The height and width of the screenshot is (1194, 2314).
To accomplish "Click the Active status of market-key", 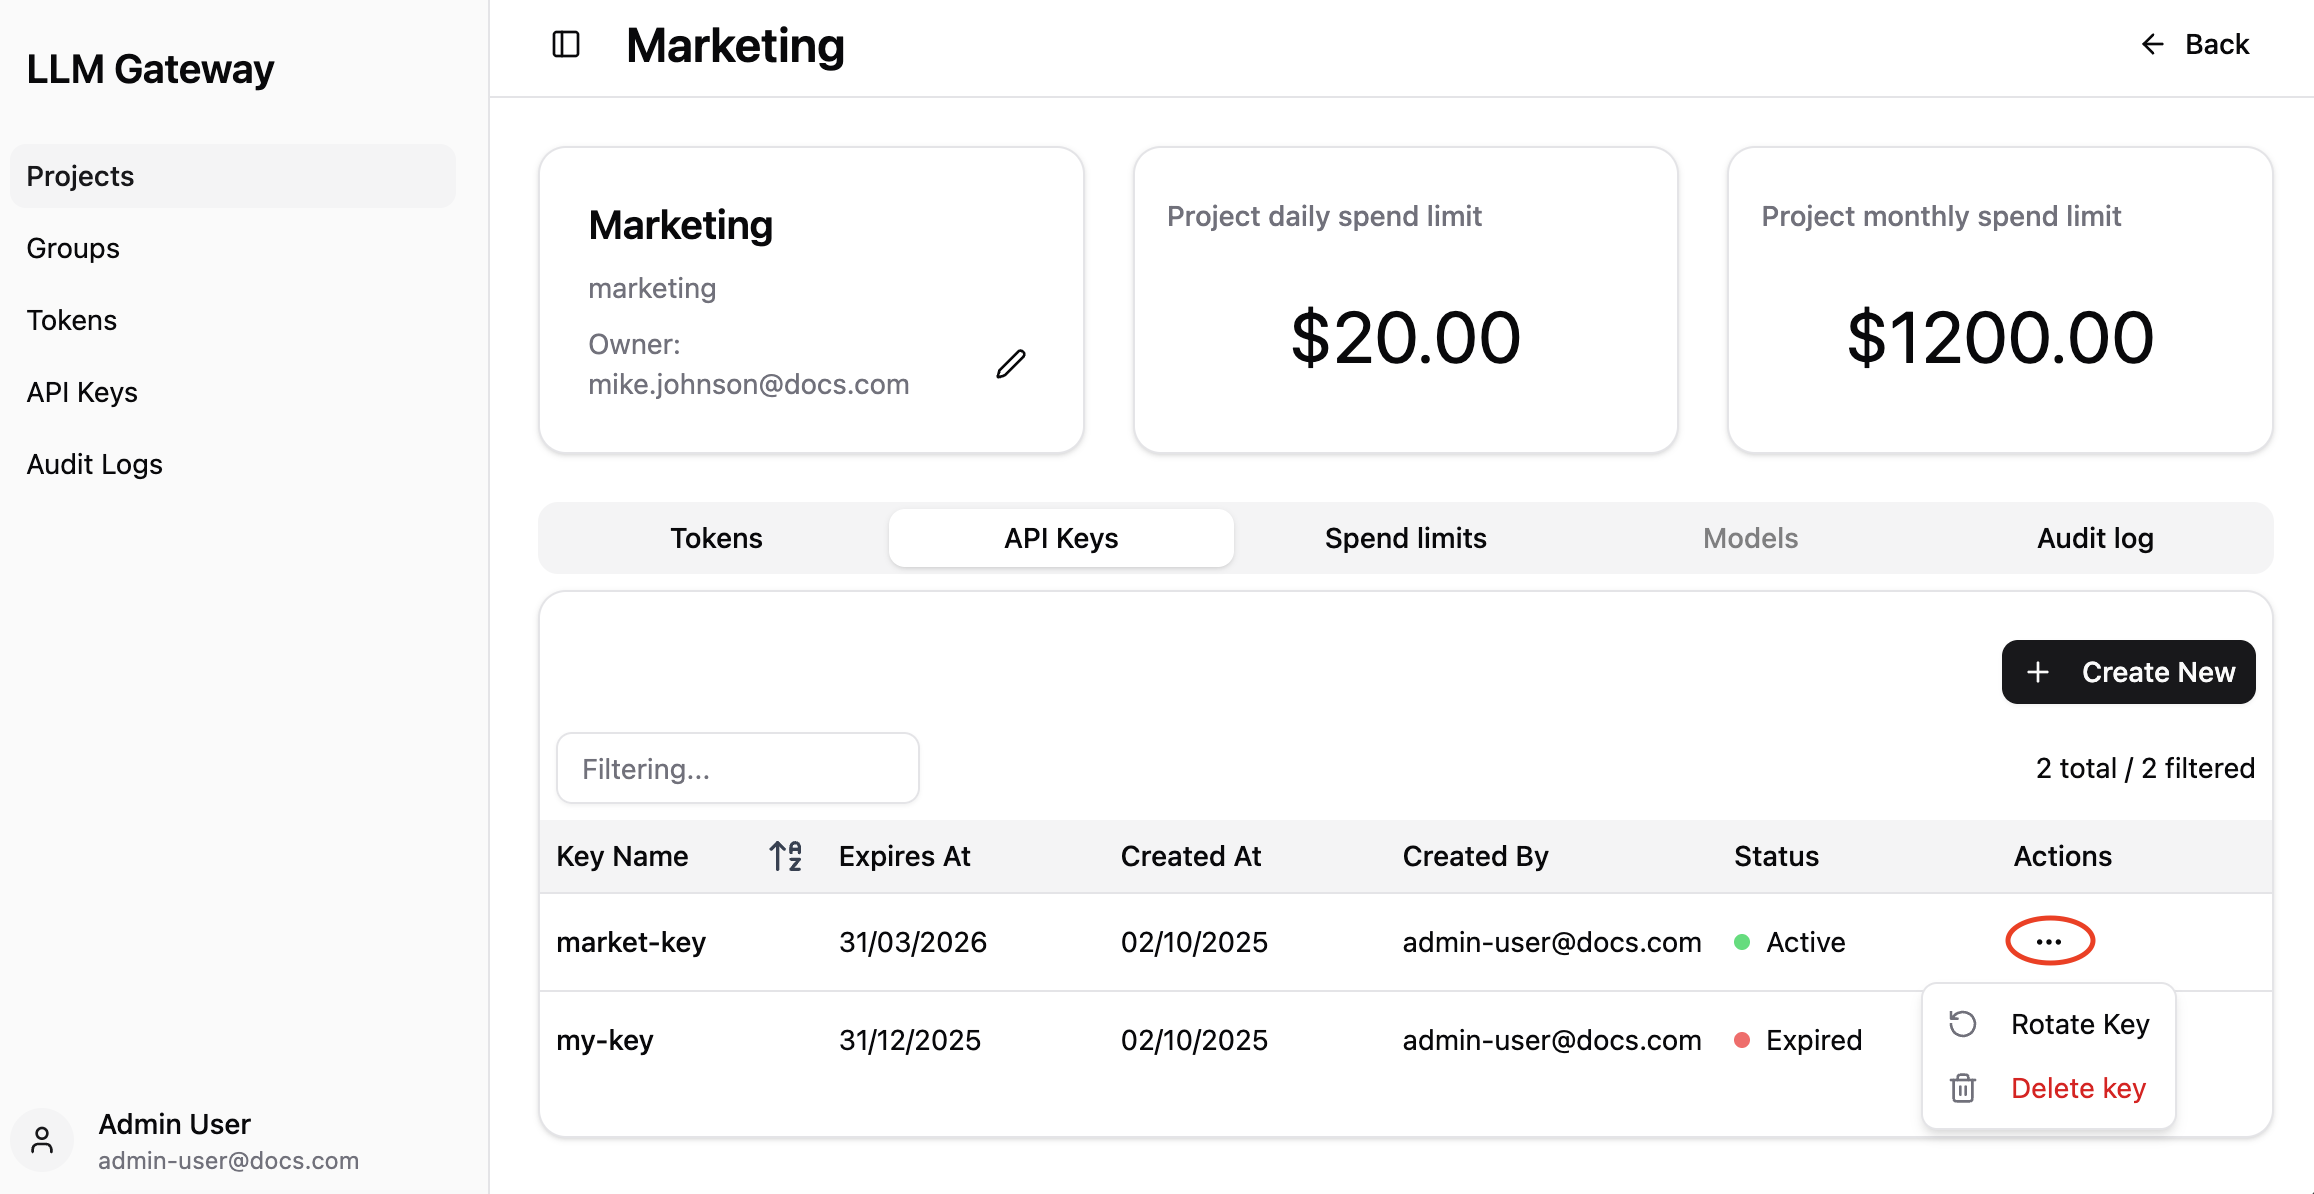I will coord(1790,942).
